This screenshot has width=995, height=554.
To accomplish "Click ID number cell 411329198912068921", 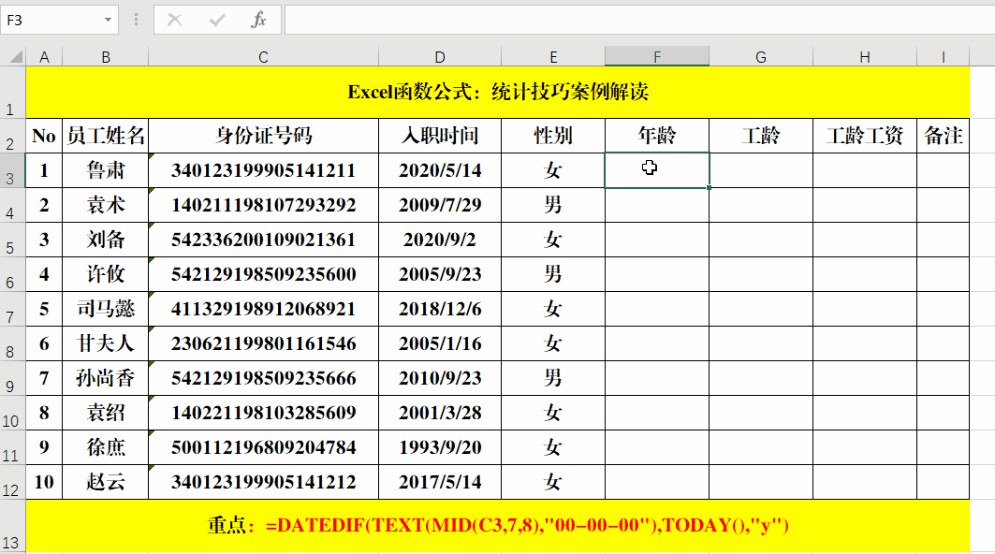I will 263,309.
